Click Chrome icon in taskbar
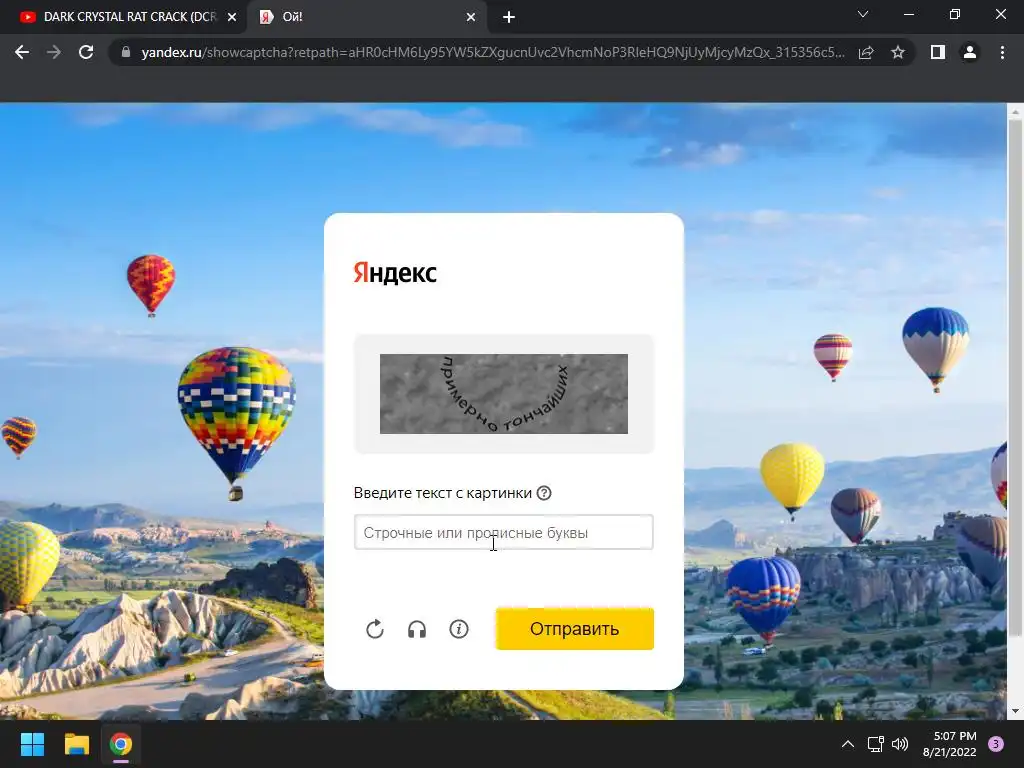1024x768 pixels. pyautogui.click(x=121, y=744)
